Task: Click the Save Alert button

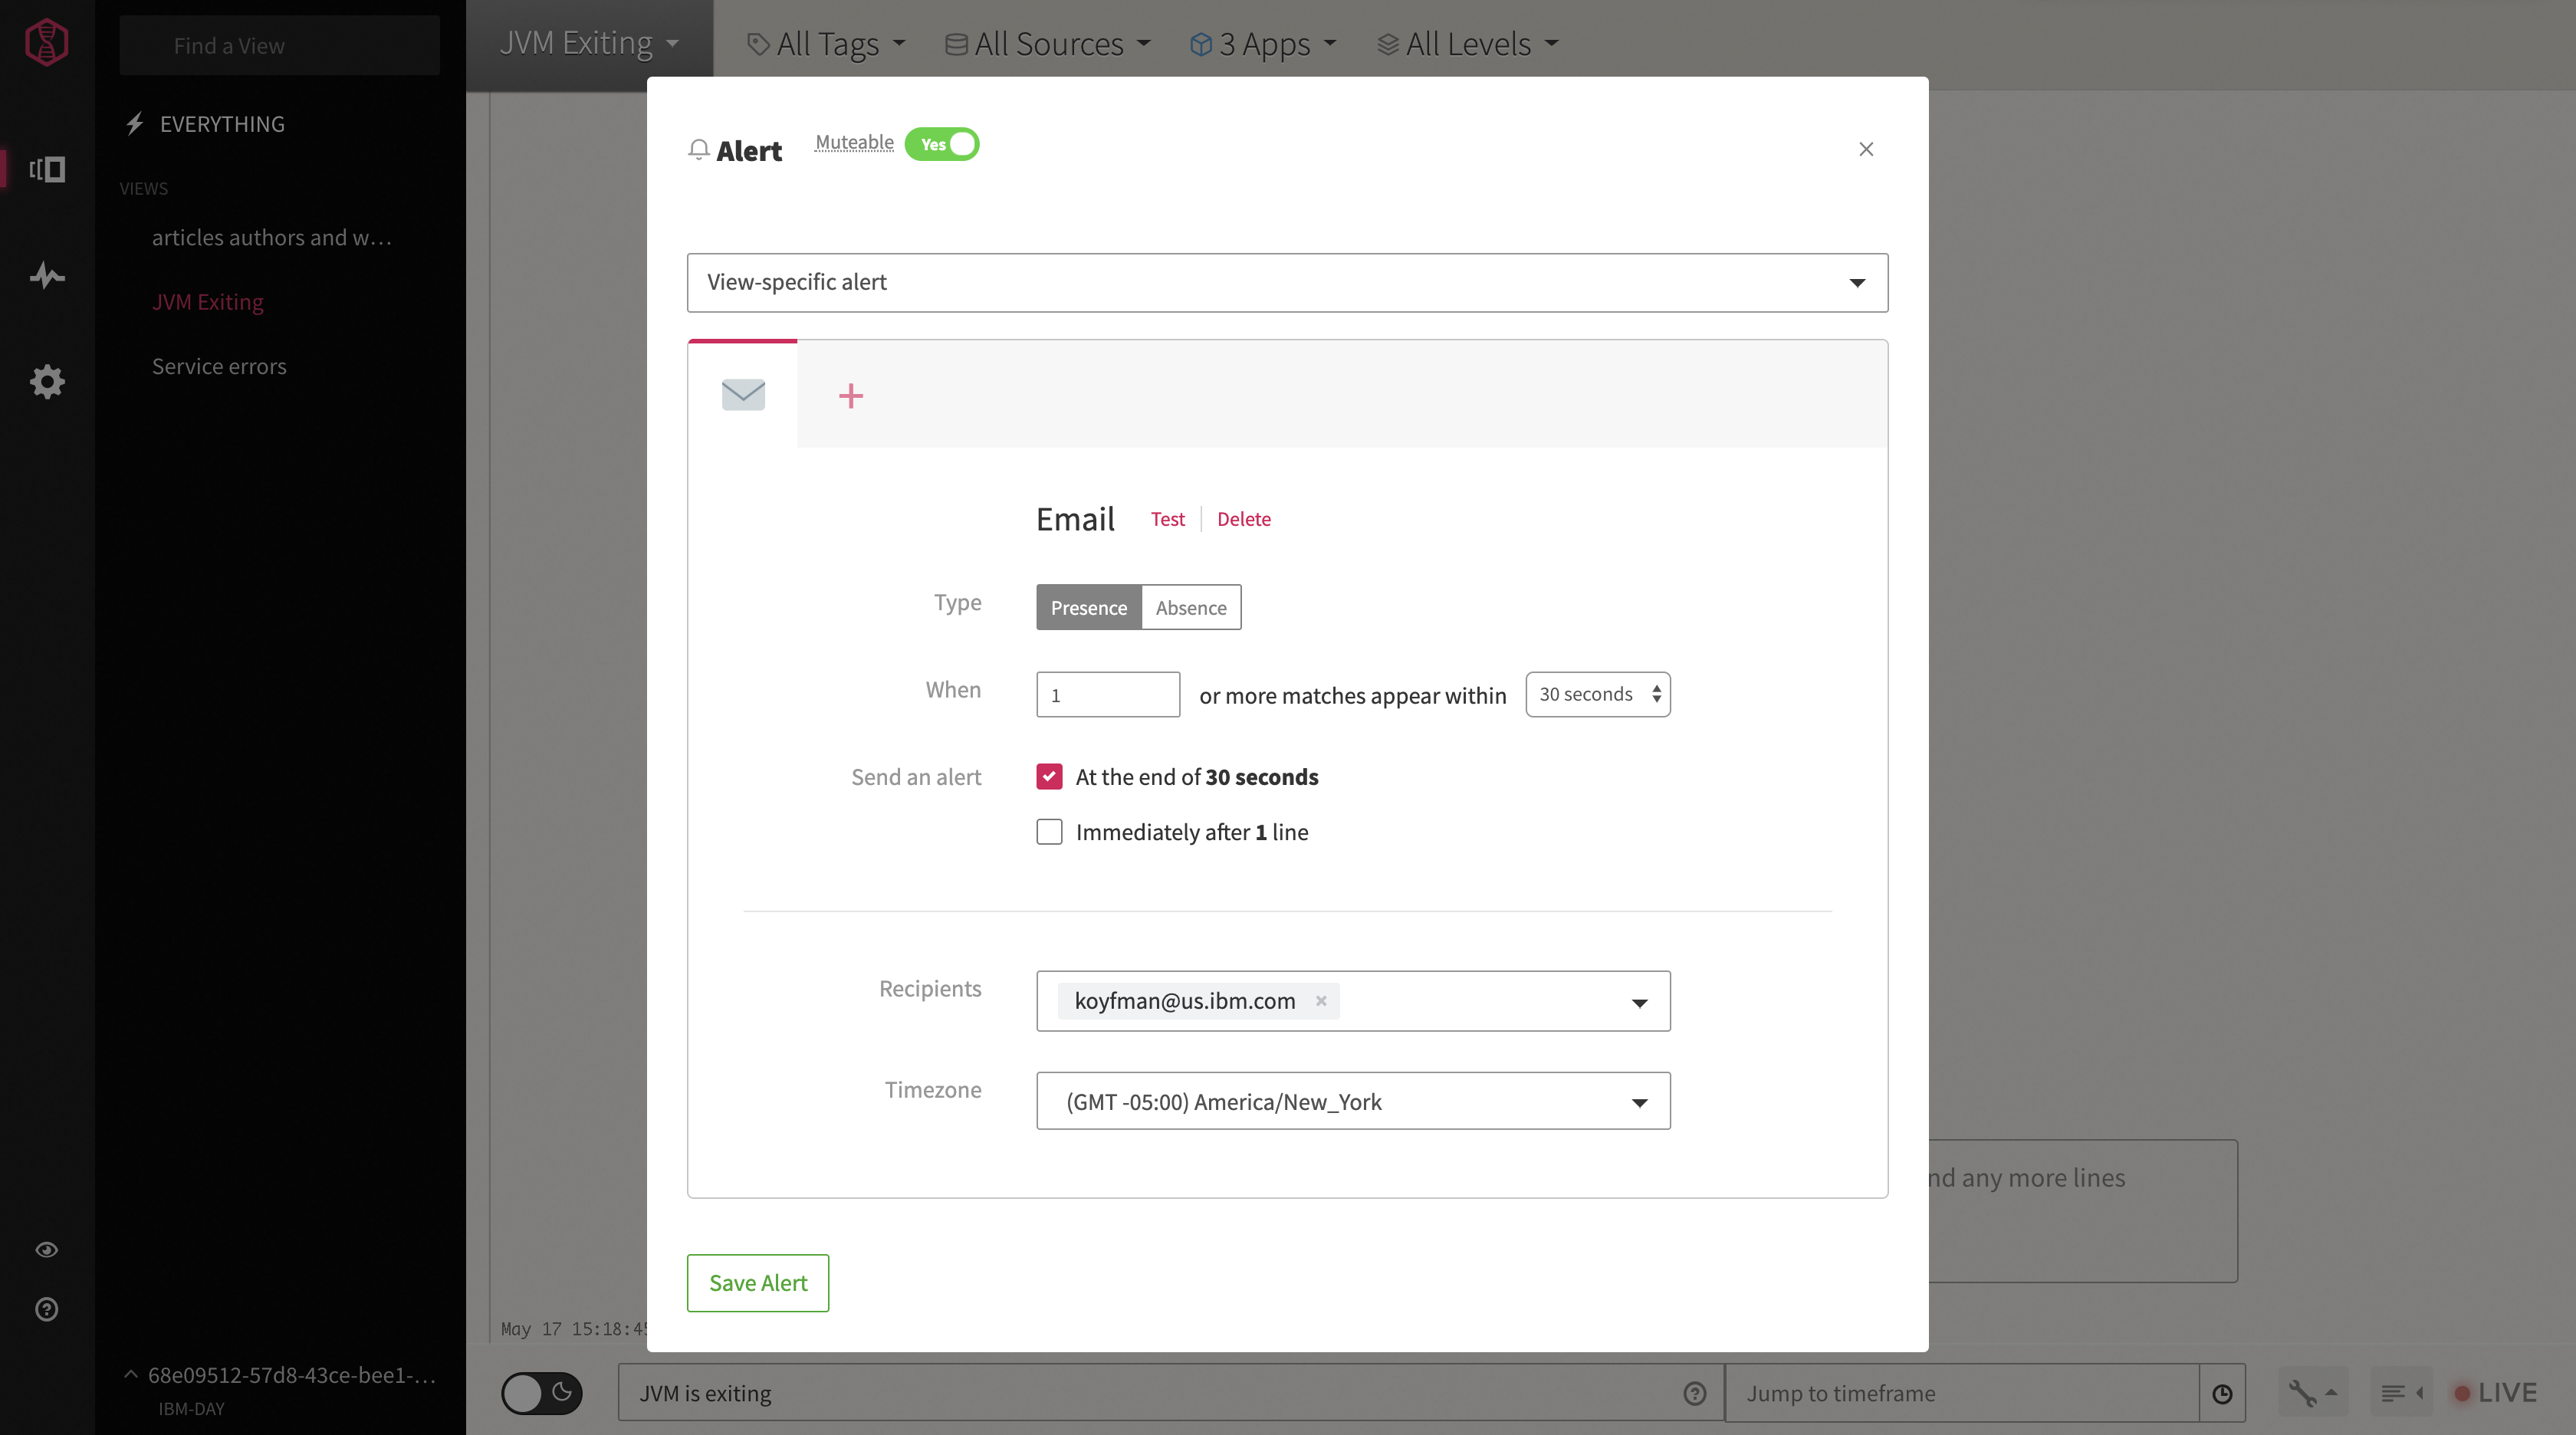Action: [757, 1282]
